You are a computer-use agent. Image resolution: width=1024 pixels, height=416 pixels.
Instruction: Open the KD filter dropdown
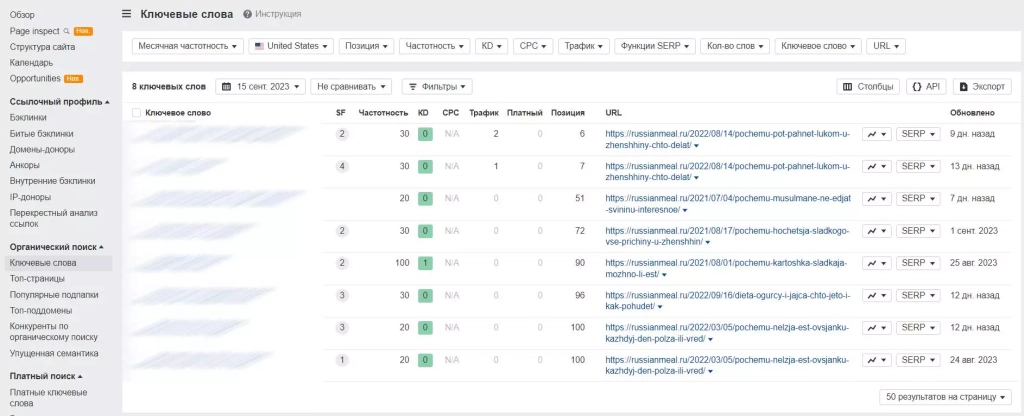tap(491, 46)
